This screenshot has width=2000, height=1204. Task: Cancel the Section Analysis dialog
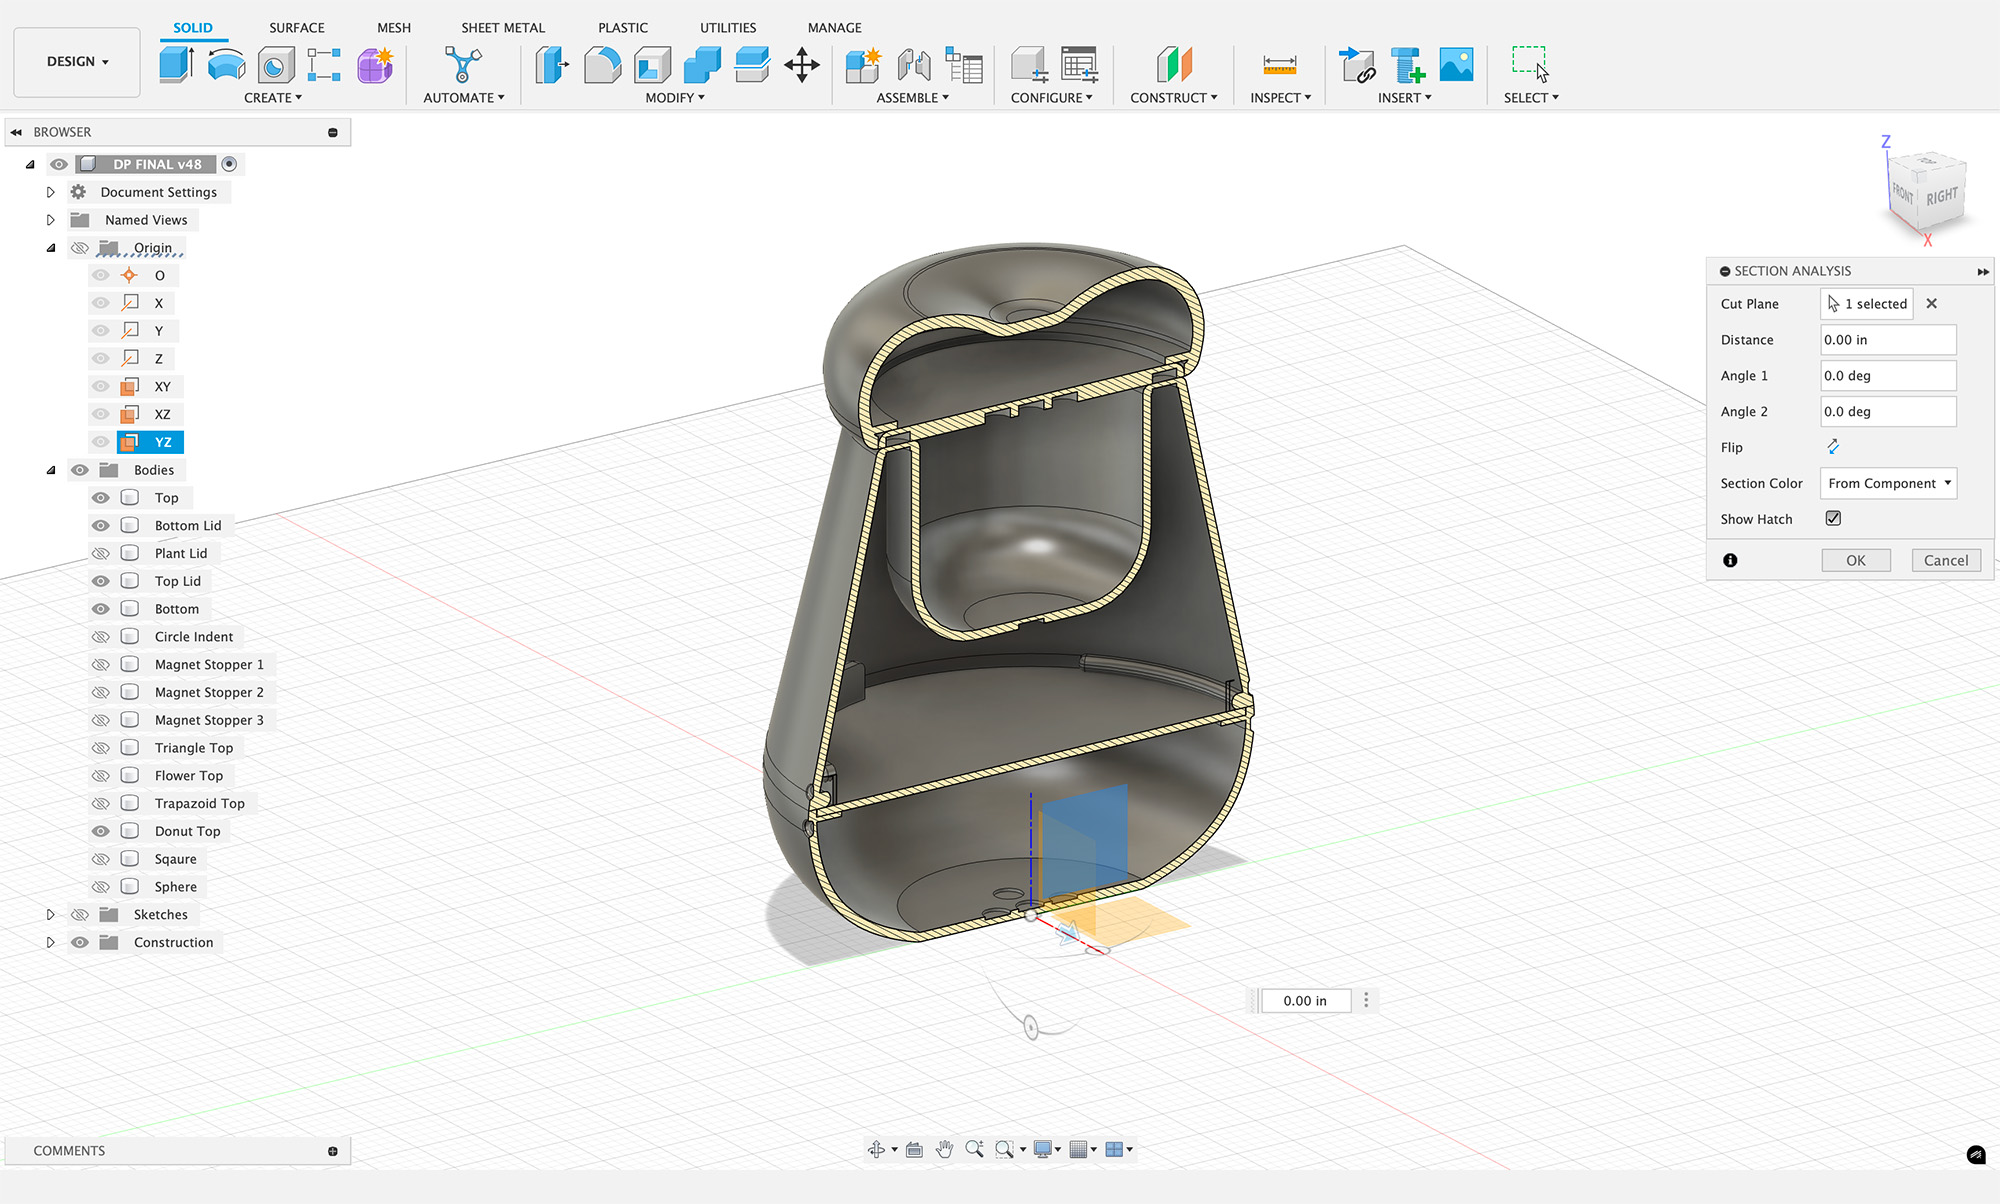click(1945, 560)
